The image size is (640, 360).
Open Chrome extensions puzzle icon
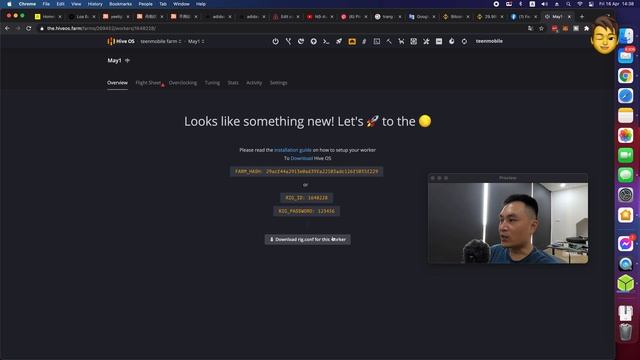pyautogui.click(x=587, y=28)
